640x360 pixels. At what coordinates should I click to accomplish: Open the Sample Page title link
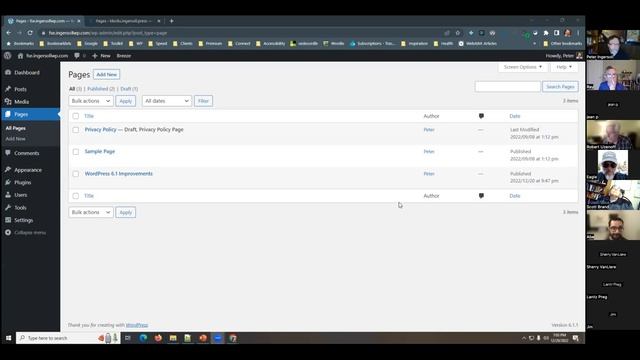click(100, 151)
